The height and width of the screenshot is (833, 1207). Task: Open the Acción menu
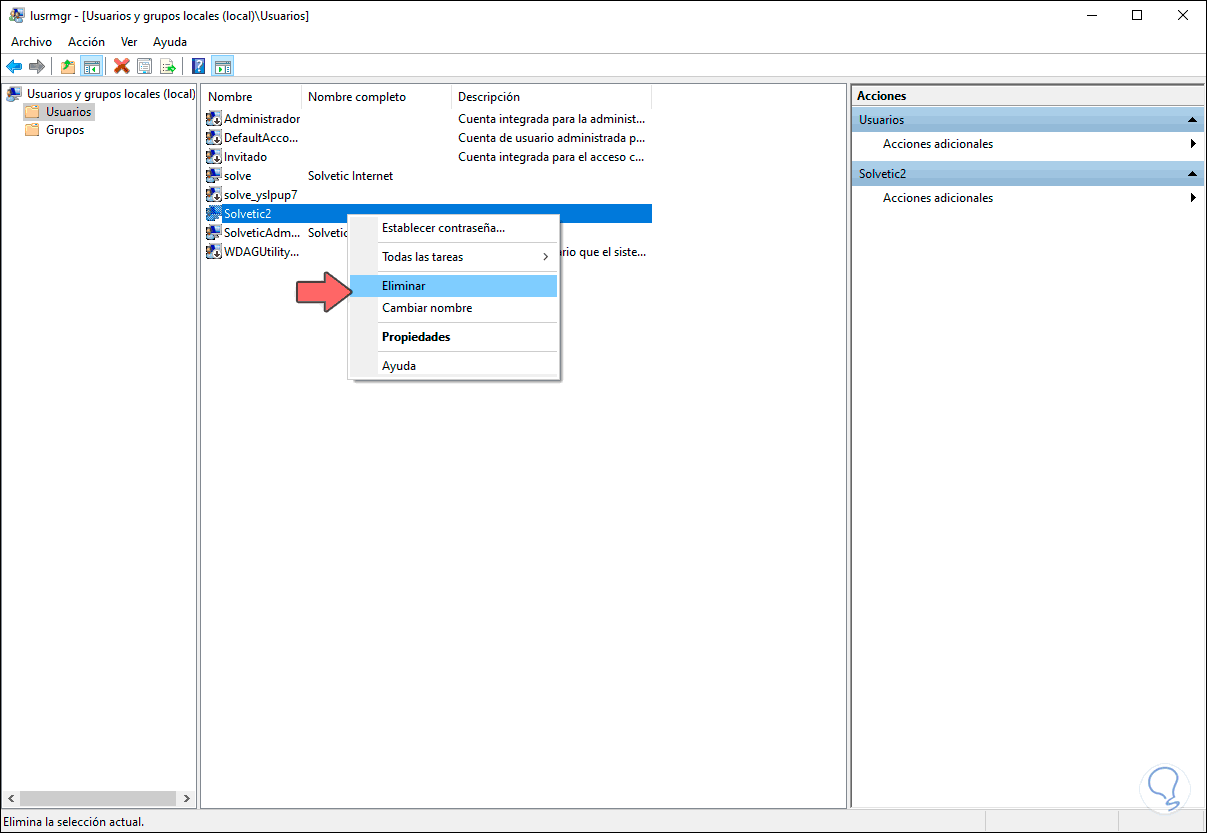coord(86,42)
